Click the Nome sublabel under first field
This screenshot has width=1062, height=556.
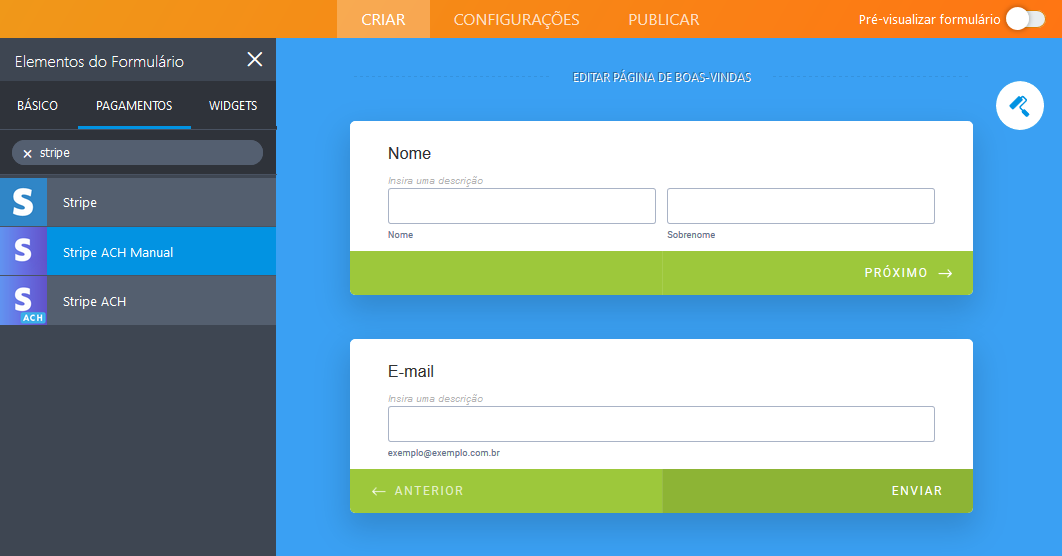click(x=400, y=235)
